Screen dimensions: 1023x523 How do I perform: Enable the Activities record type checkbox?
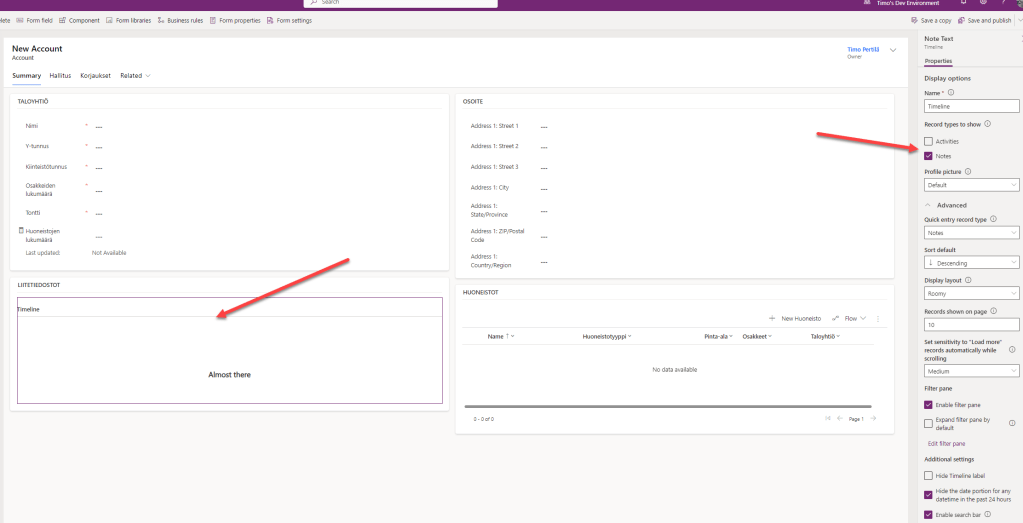pos(929,142)
